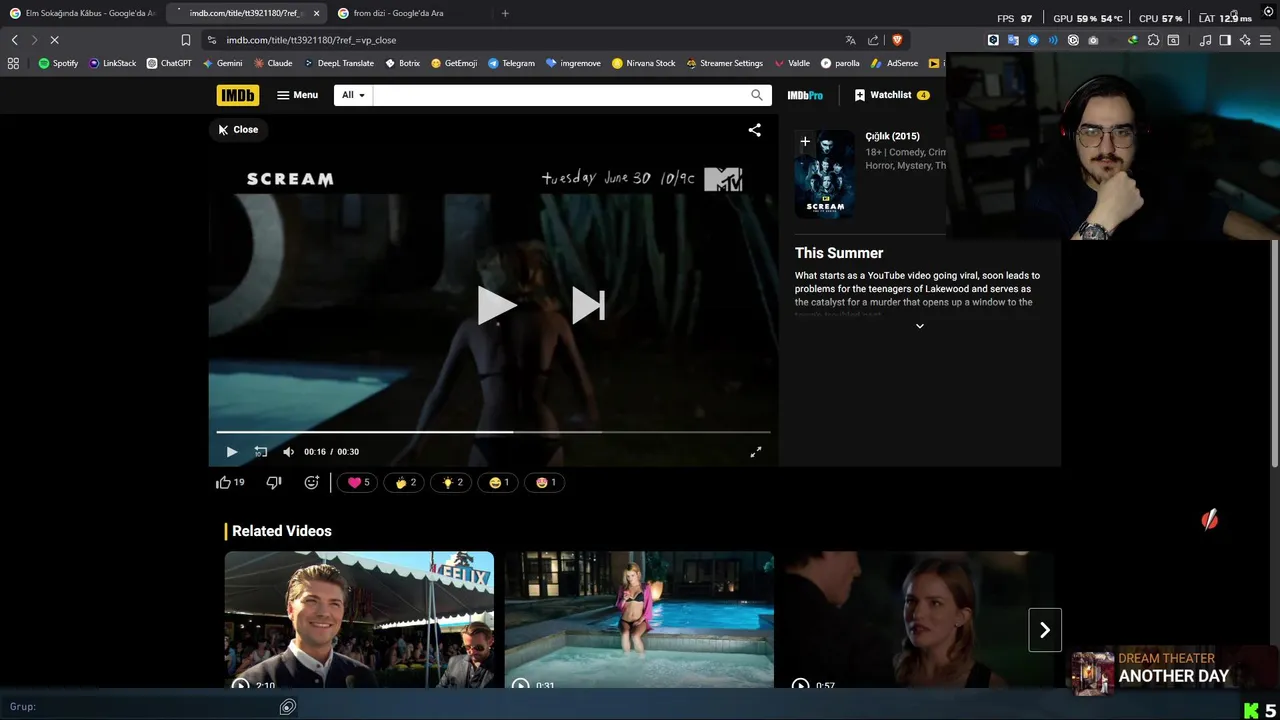Click the camera screenshot extension icon
This screenshot has height=720, width=1280.
[1093, 40]
